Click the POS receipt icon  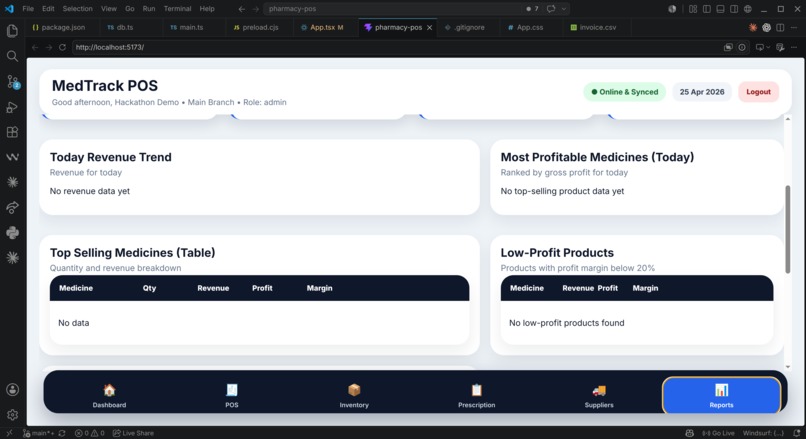click(x=232, y=390)
